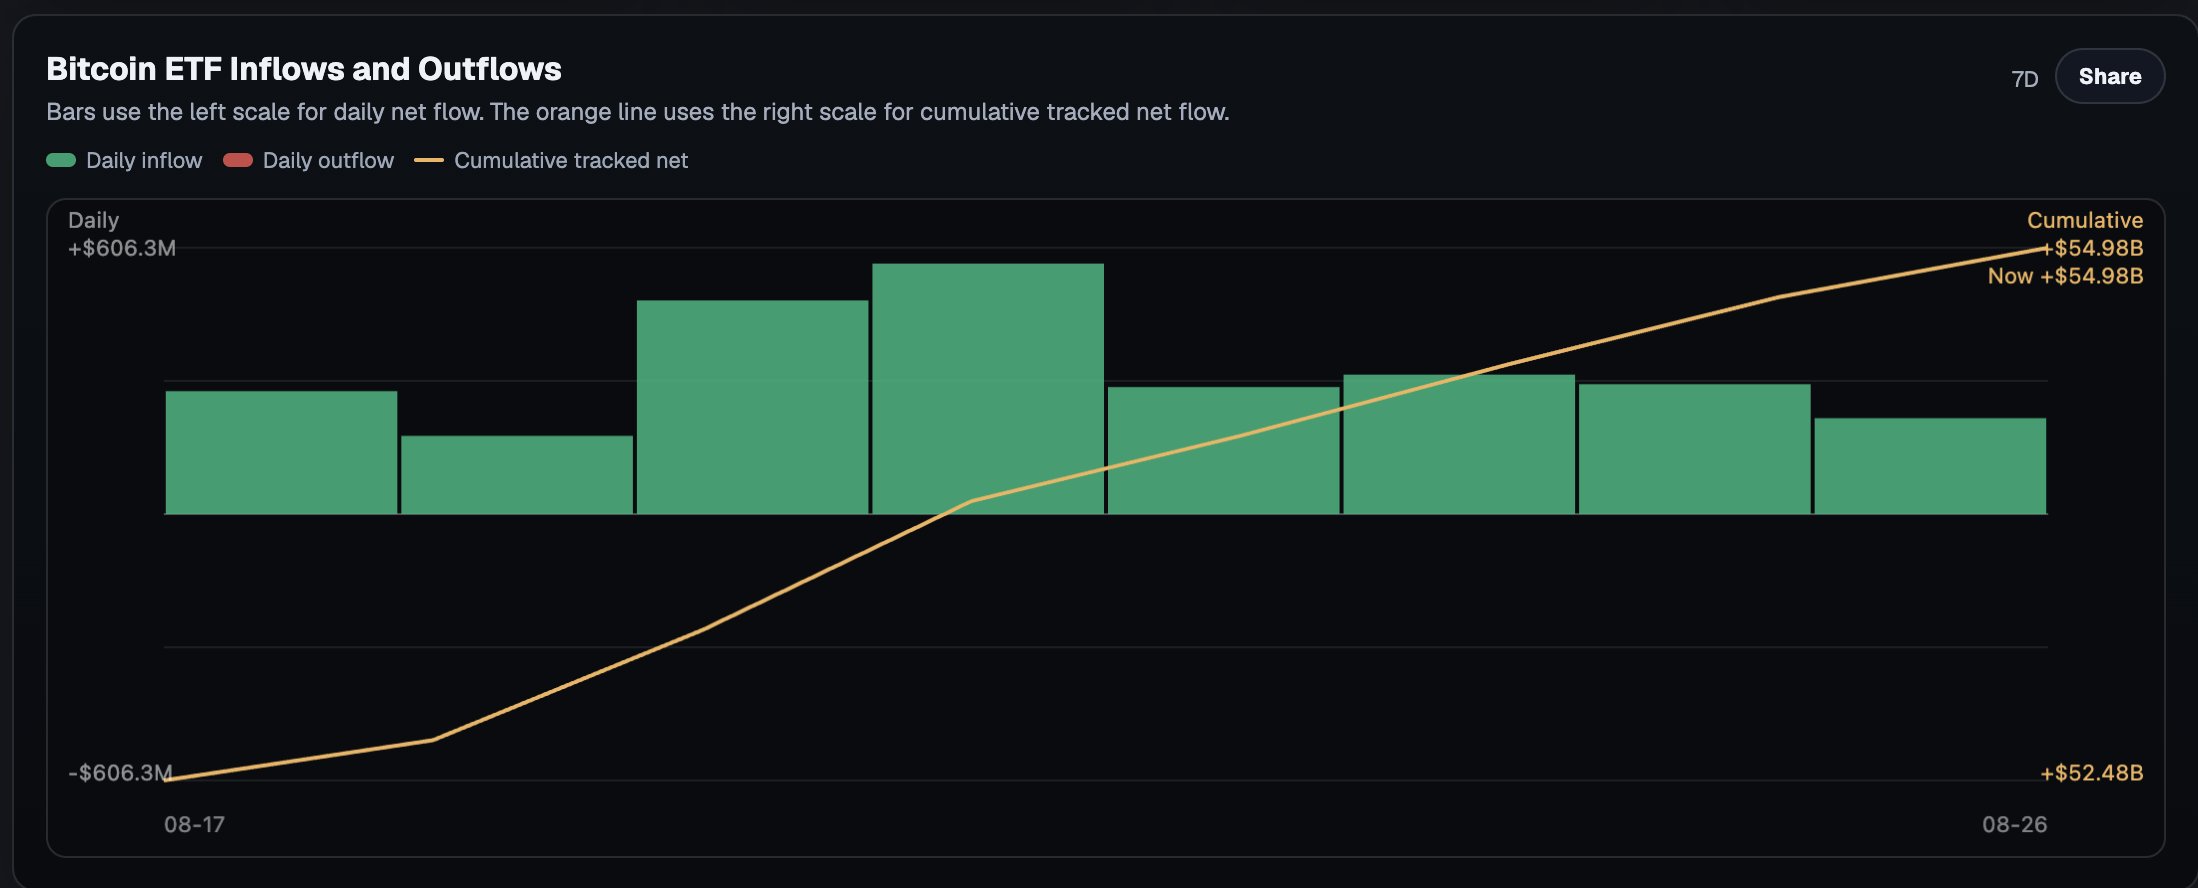This screenshot has height=888, width=2198.
Task: Select the tallest green inflow bar
Action: (x=988, y=389)
